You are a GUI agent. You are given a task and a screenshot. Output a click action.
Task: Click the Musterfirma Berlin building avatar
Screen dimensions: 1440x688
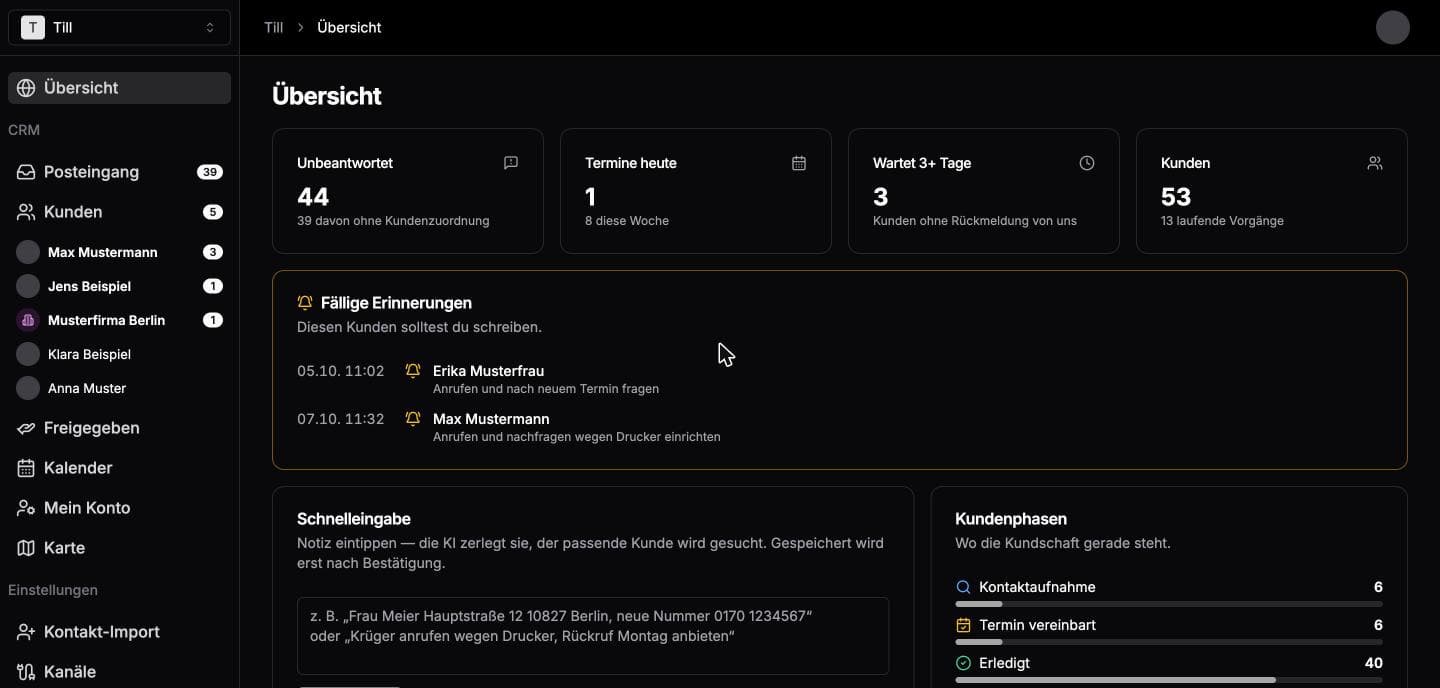tap(28, 320)
